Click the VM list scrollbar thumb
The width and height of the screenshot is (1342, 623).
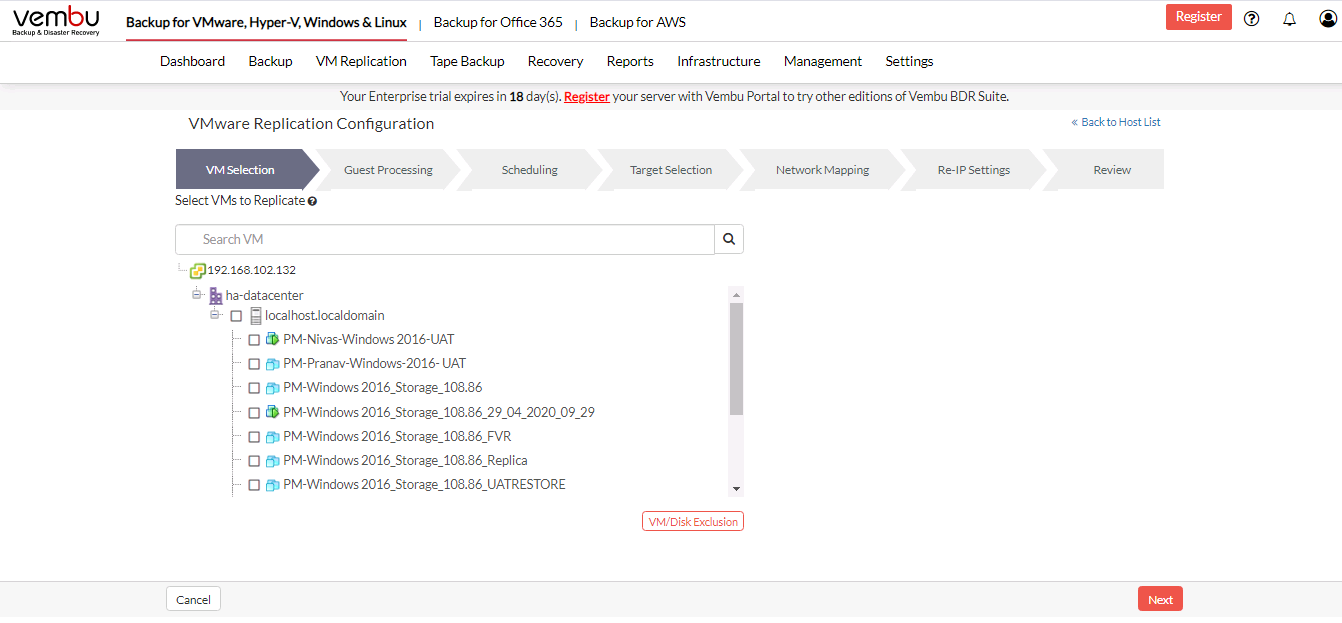[x=737, y=359]
